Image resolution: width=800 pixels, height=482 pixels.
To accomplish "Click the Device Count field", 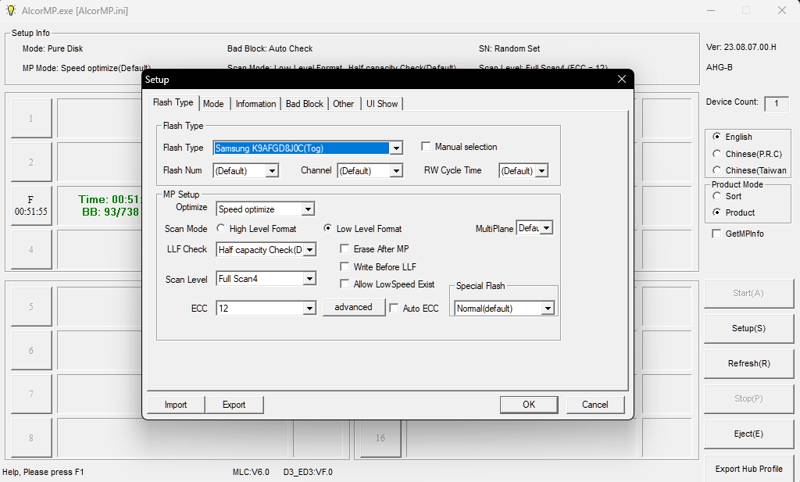I will pos(776,103).
